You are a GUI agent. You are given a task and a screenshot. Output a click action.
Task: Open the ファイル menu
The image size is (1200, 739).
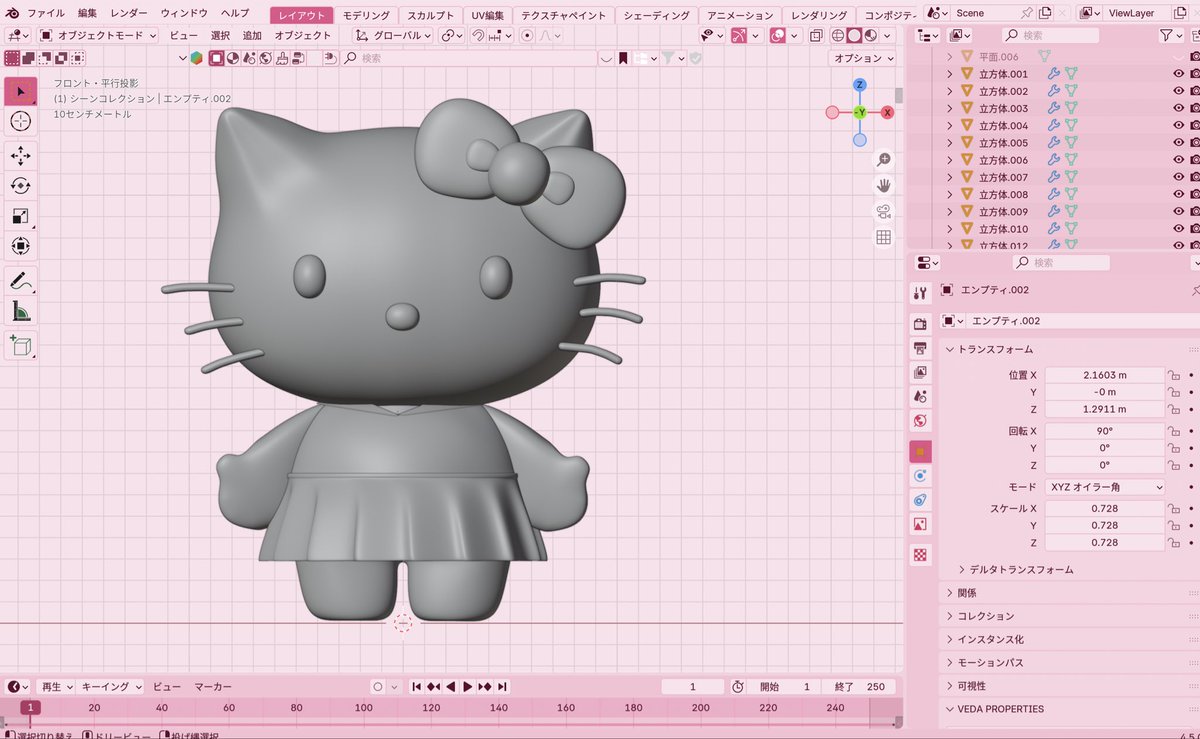click(x=45, y=14)
